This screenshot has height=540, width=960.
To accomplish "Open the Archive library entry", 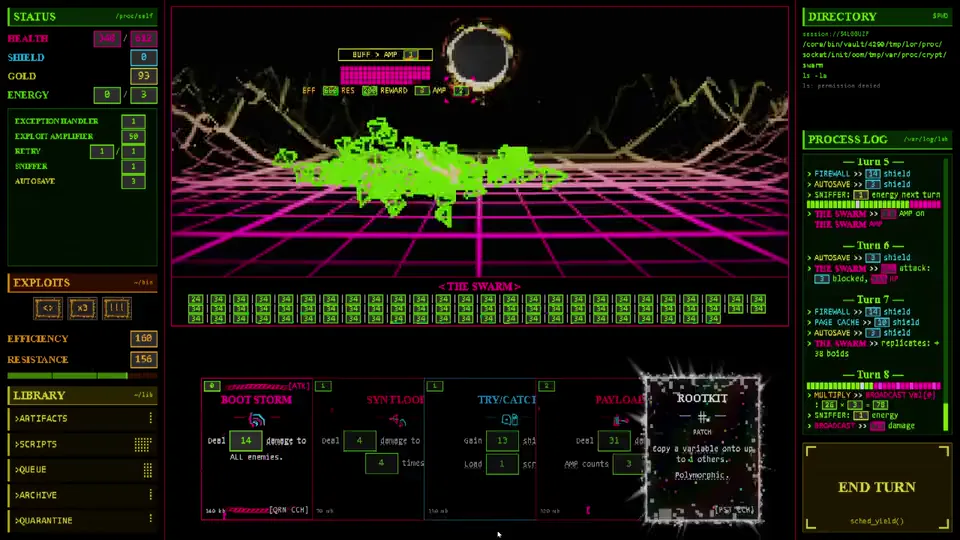I will coord(82,495).
